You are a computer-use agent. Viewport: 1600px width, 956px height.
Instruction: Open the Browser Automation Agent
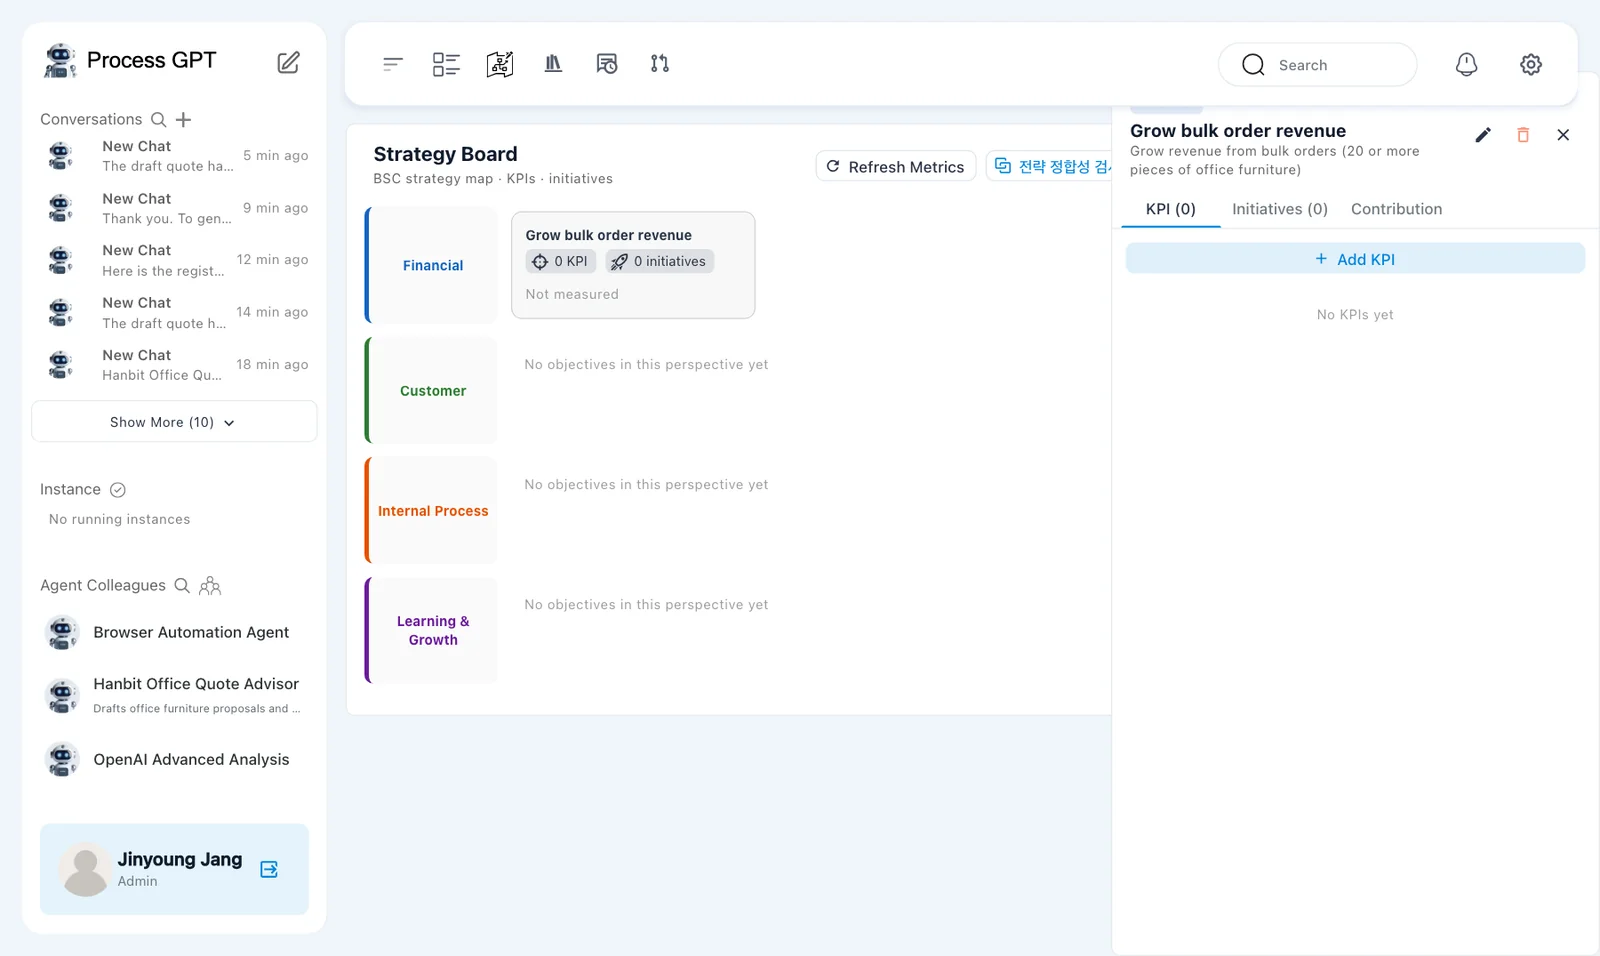[175, 633]
